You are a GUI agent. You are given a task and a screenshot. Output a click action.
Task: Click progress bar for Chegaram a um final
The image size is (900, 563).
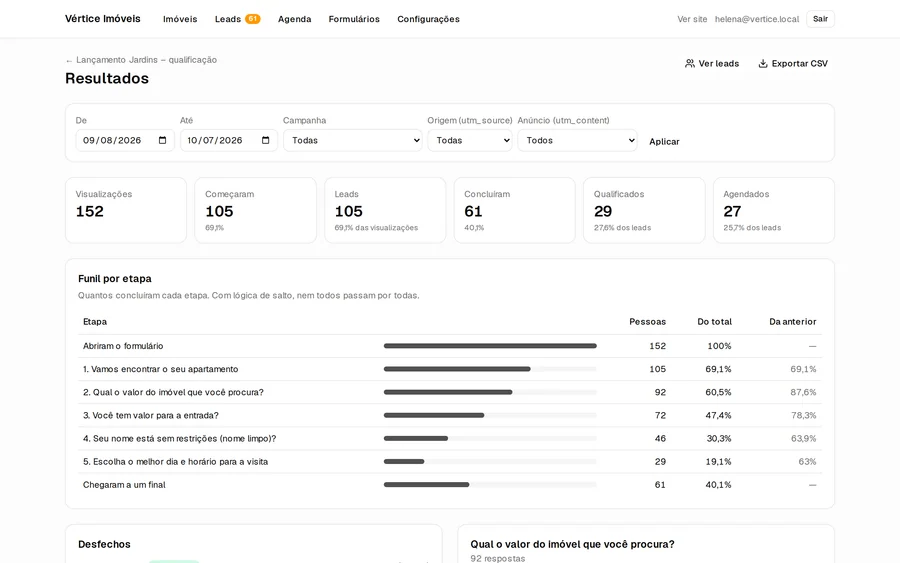490,485
